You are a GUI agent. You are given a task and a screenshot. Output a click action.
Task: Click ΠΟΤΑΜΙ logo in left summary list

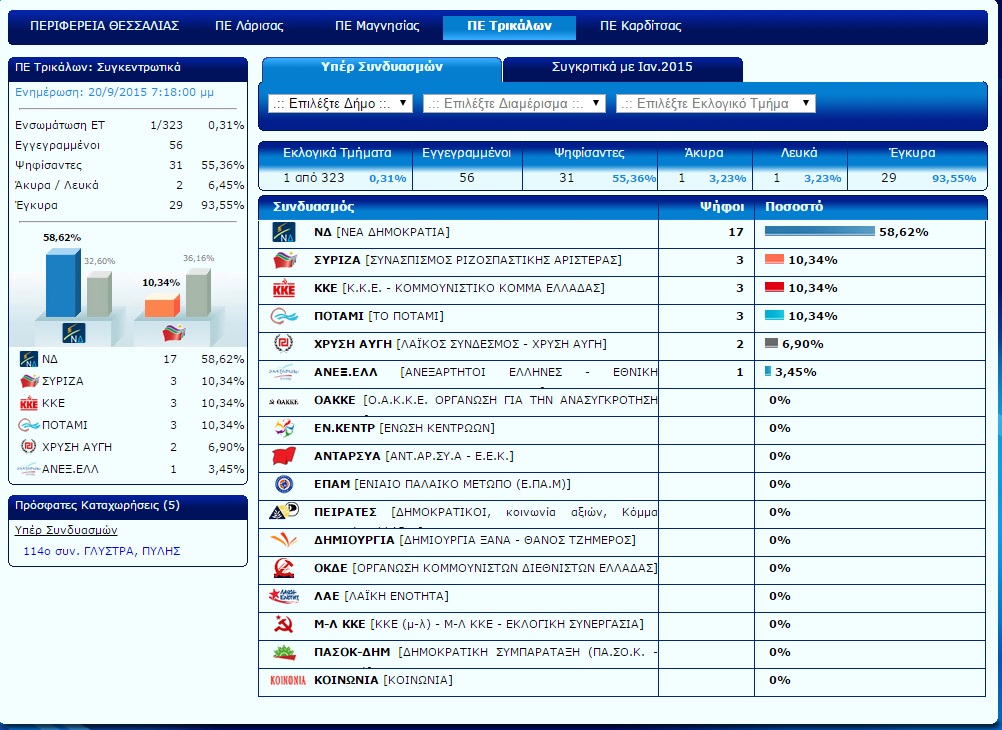tap(29, 425)
